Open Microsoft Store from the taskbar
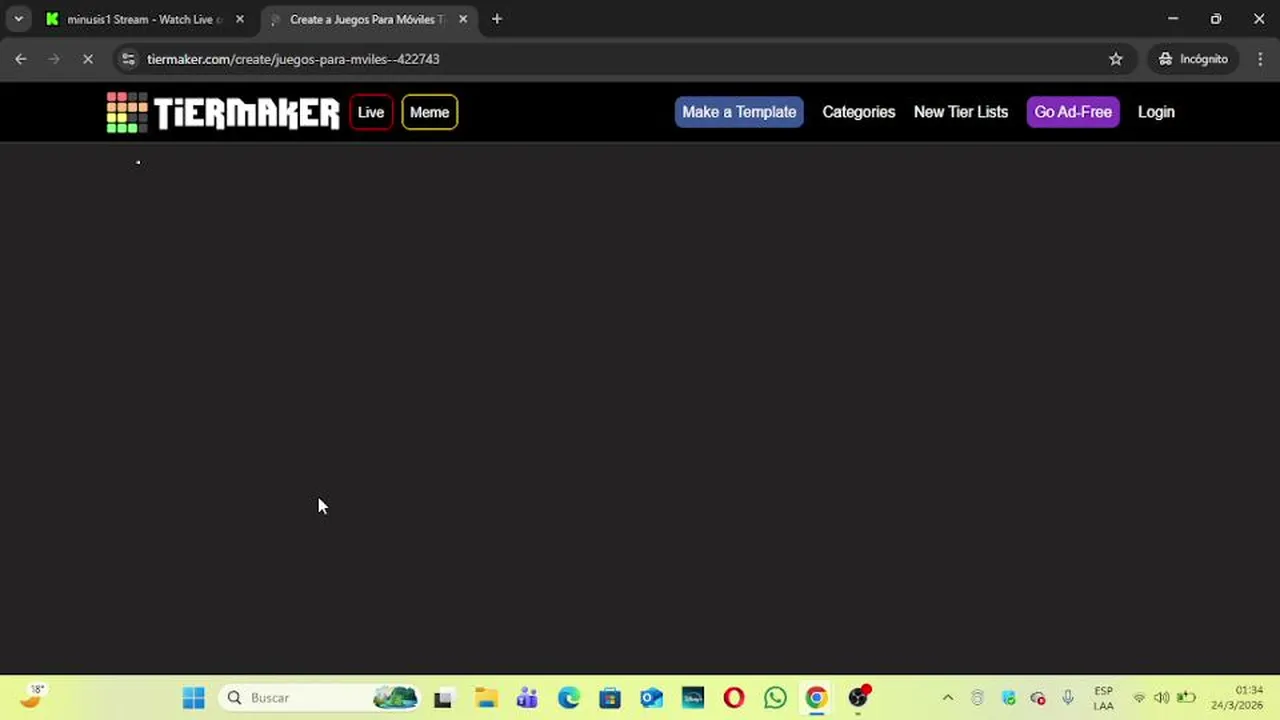This screenshot has height=720, width=1280. click(610, 698)
